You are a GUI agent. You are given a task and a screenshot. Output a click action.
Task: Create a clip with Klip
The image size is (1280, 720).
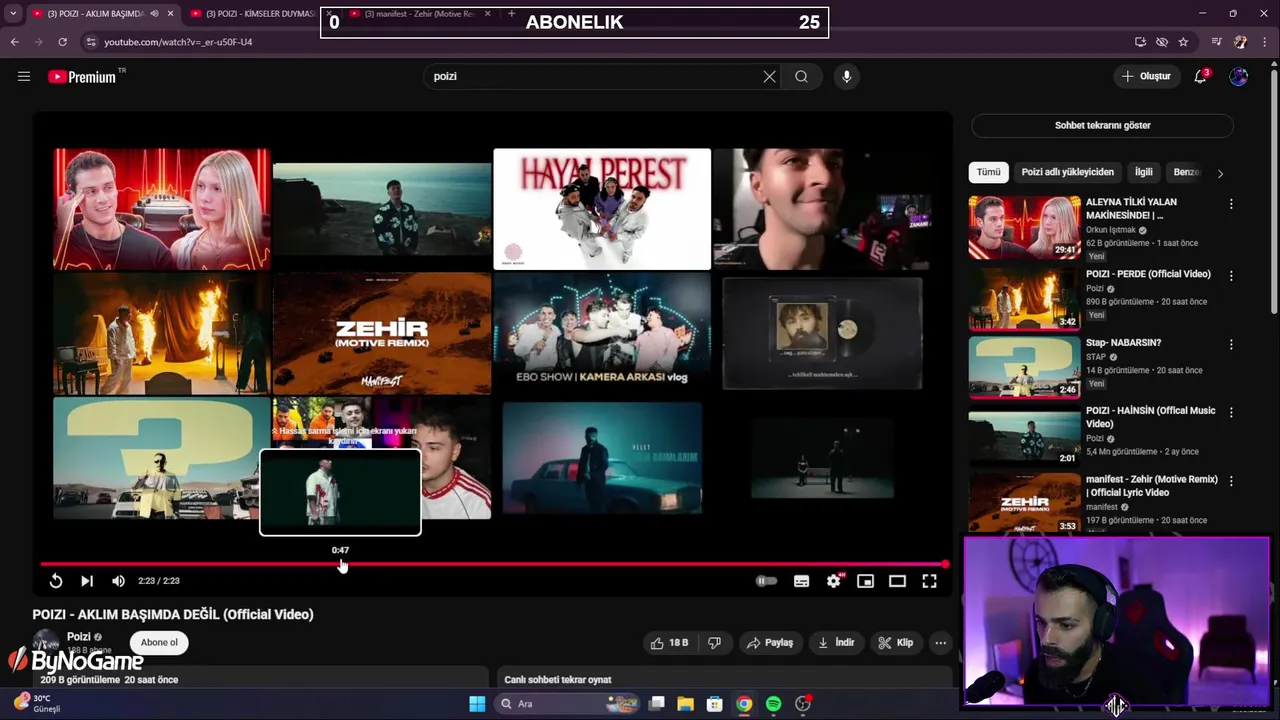pyautogui.click(x=896, y=643)
